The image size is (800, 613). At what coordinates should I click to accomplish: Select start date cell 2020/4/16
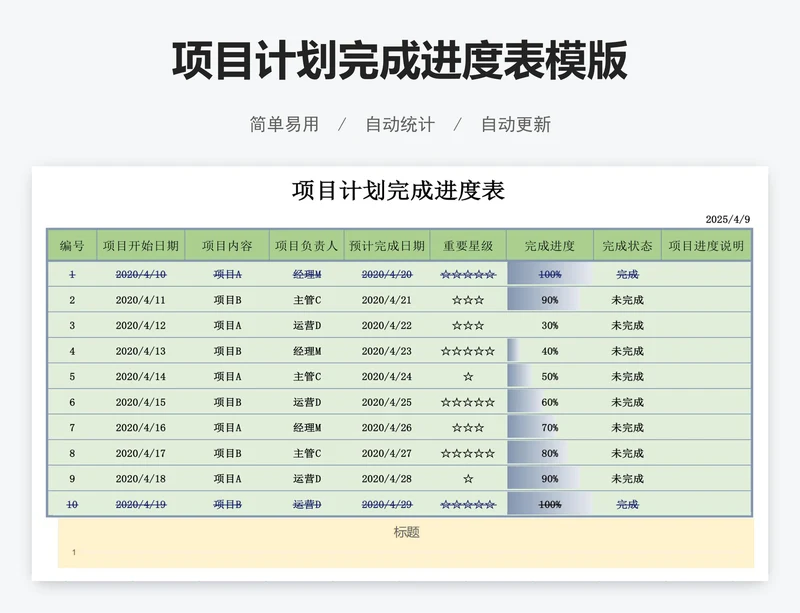[x=141, y=428]
